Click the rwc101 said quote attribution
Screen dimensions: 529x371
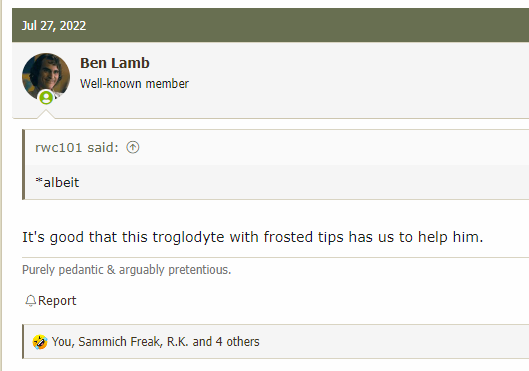pos(77,148)
